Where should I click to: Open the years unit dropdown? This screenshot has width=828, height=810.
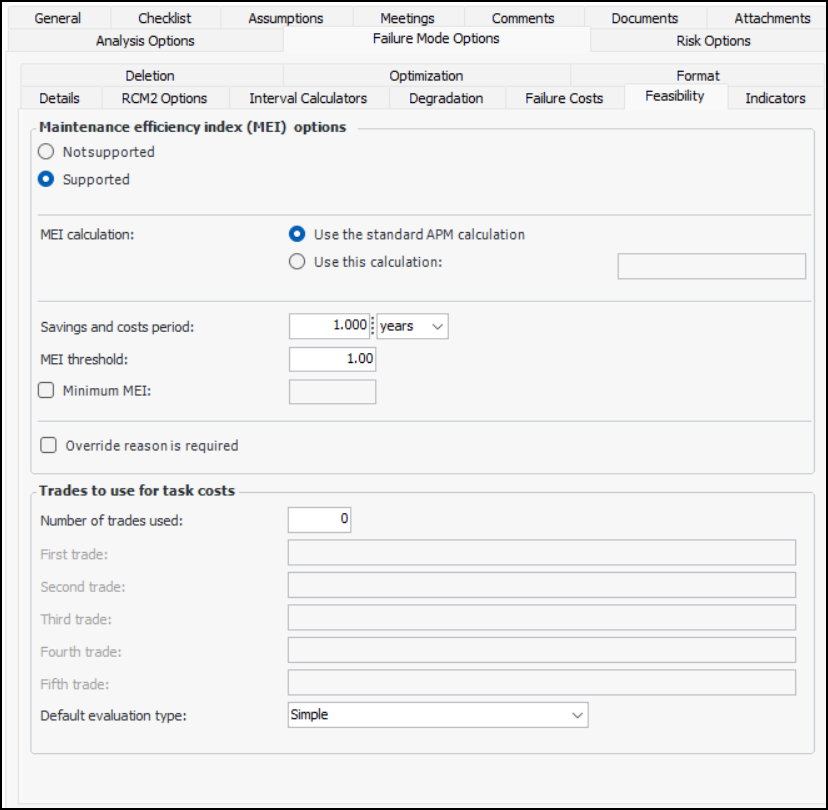point(413,326)
